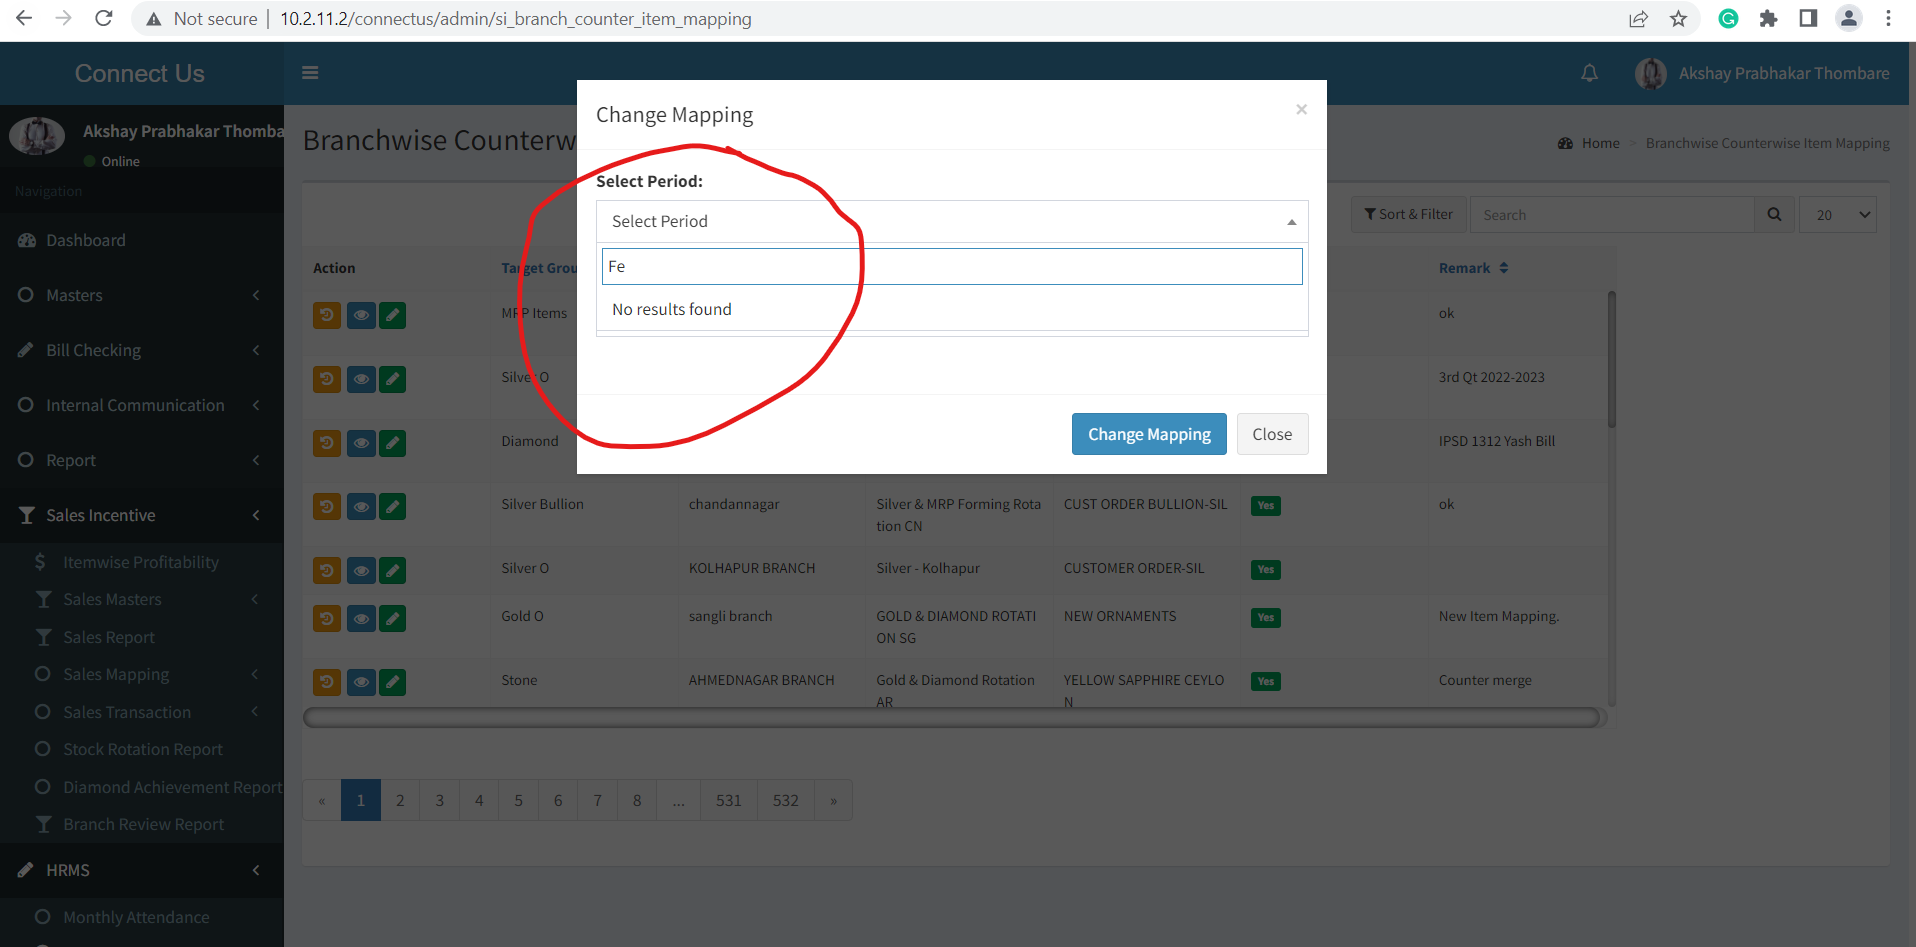Click history icon in Stone row
The height and width of the screenshot is (947, 1916).
pyautogui.click(x=327, y=683)
